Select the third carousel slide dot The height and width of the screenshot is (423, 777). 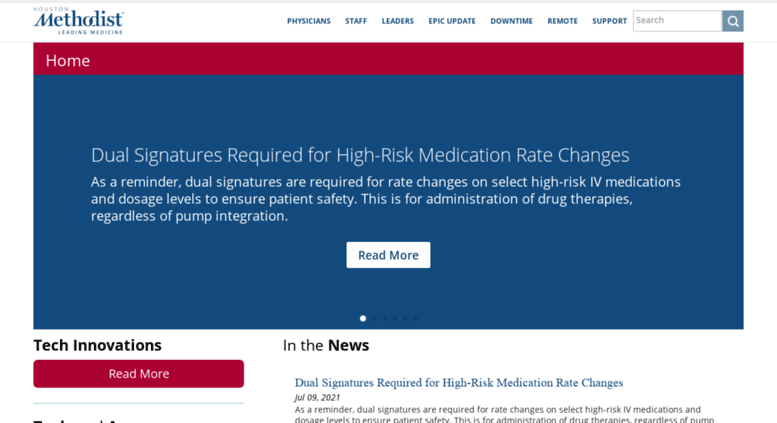[384, 318]
